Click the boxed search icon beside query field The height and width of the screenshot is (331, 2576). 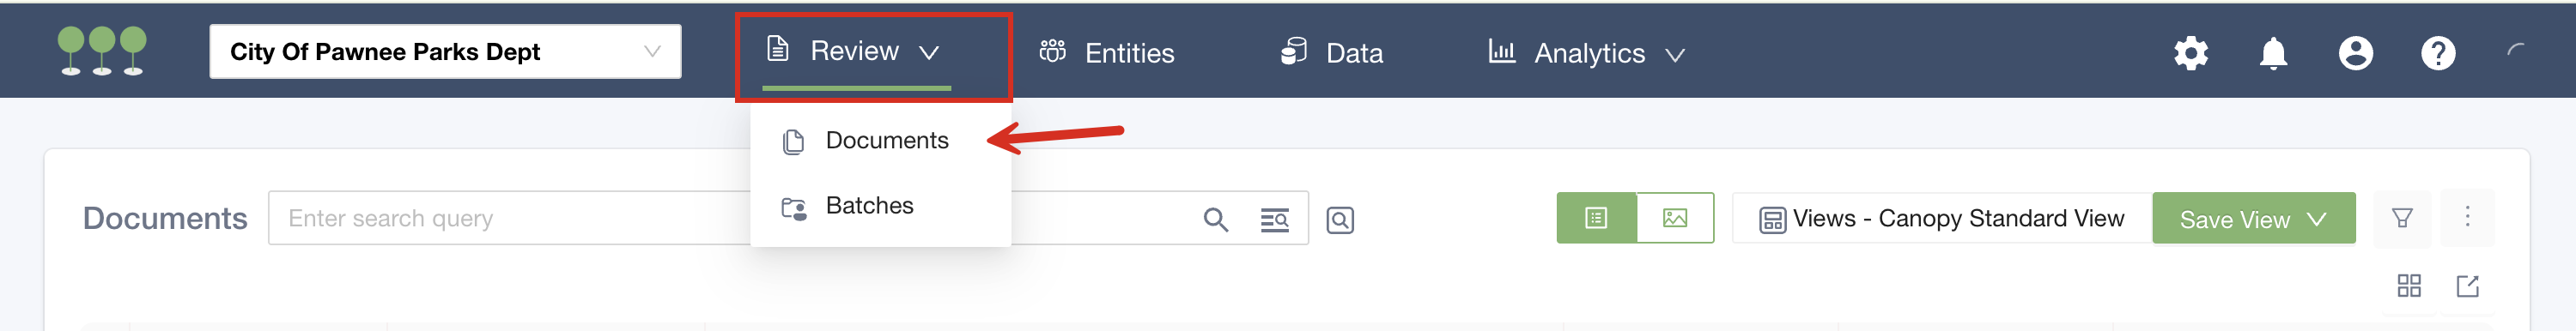(x=1340, y=219)
